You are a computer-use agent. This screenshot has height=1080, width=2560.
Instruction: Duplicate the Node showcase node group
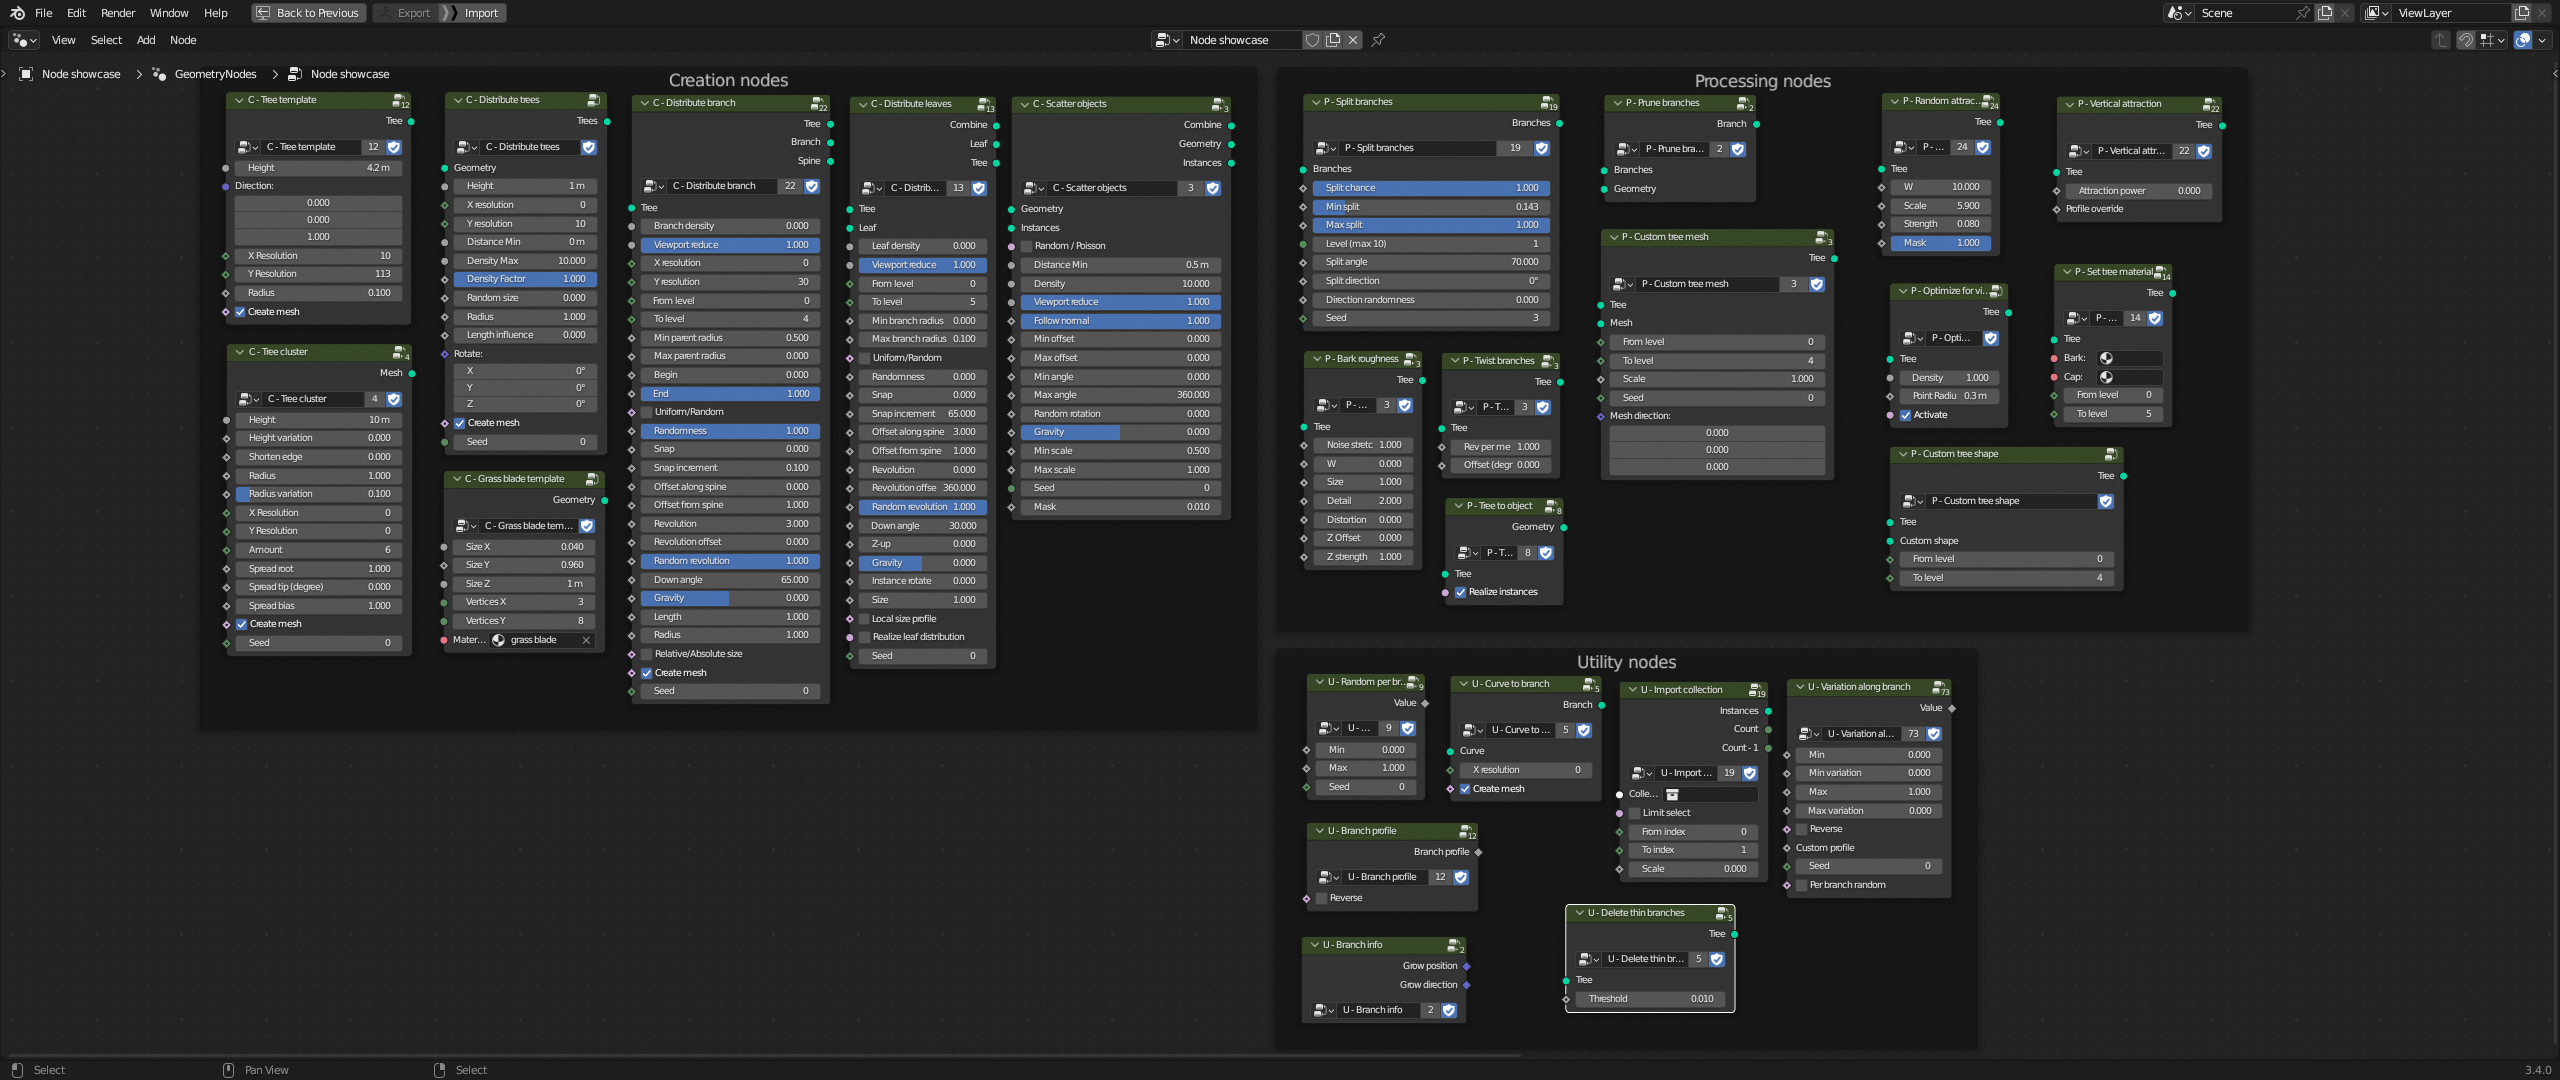1333,40
